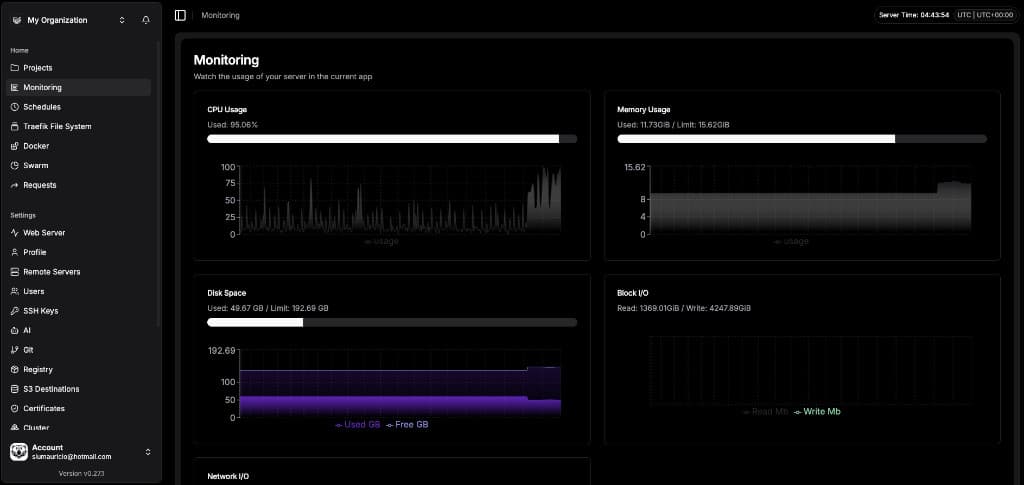This screenshot has width=1024, height=485.
Task: Click the Remote Servers icon
Action: click(15, 272)
